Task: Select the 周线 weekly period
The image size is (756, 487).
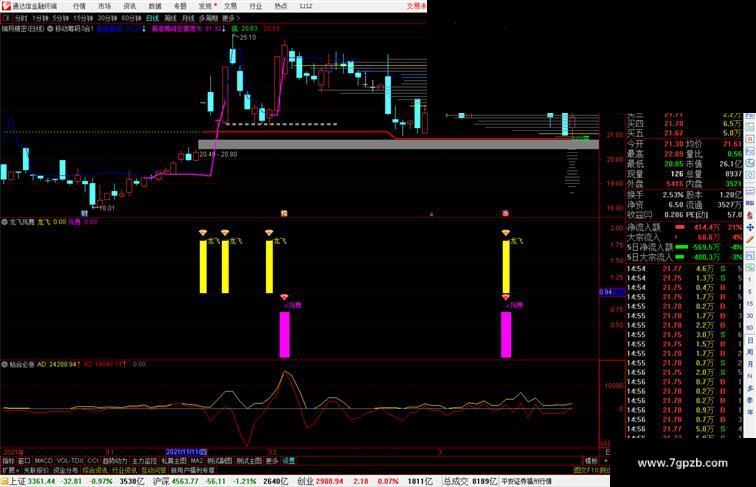Action: 171,18
